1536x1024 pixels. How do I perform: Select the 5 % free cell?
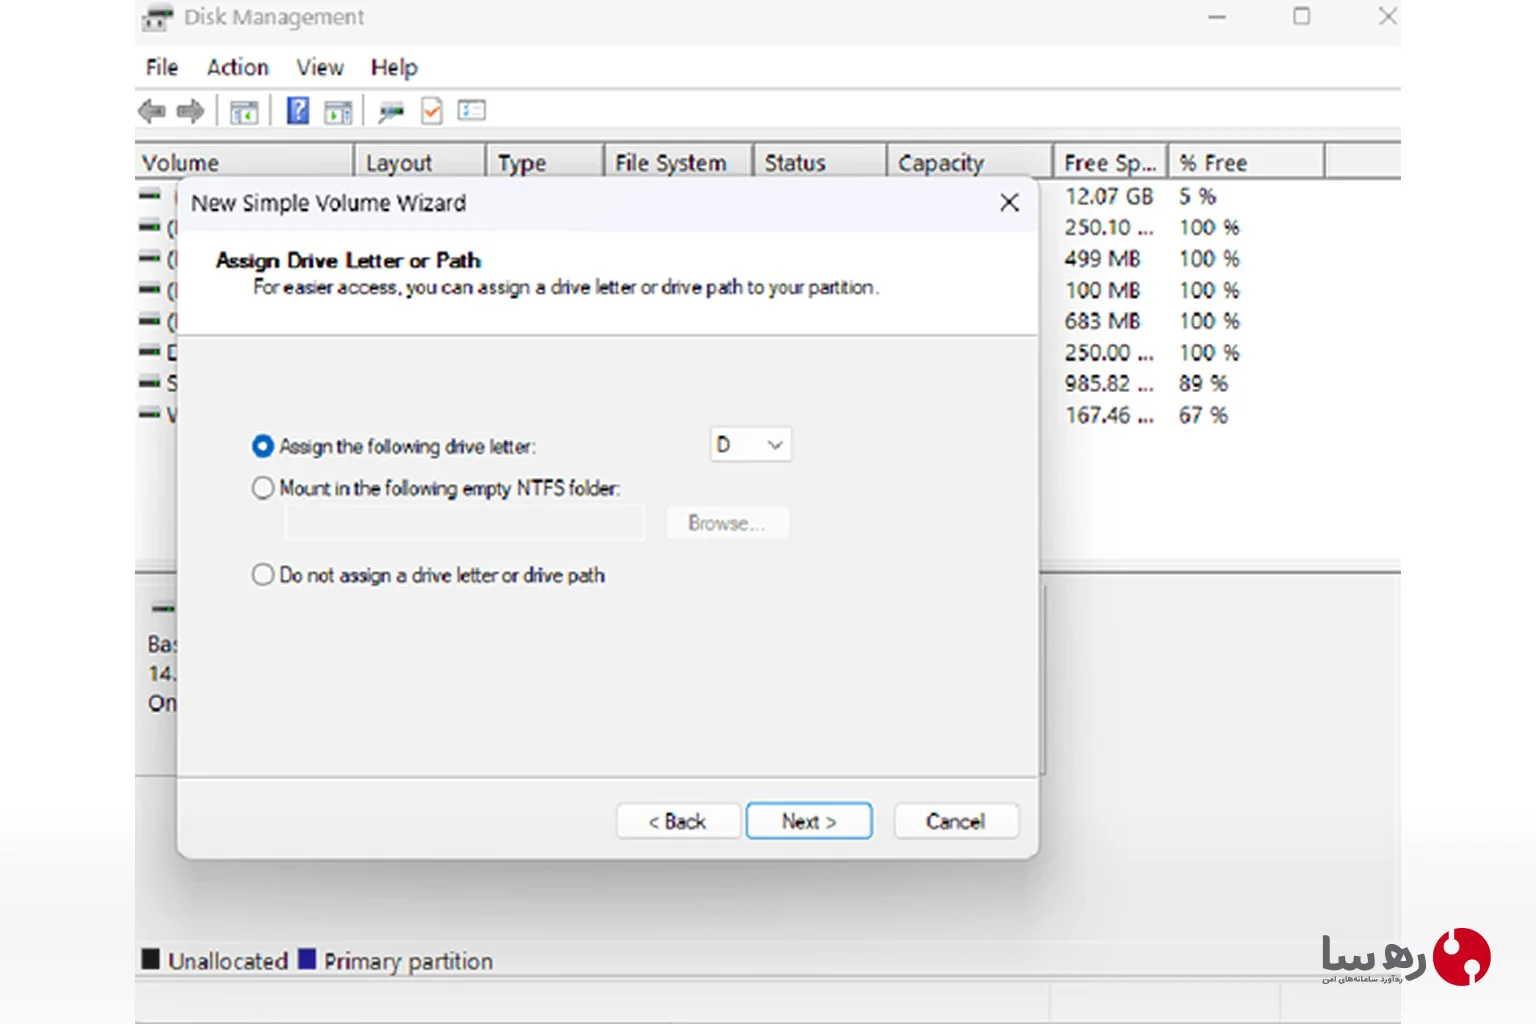coord(1197,196)
